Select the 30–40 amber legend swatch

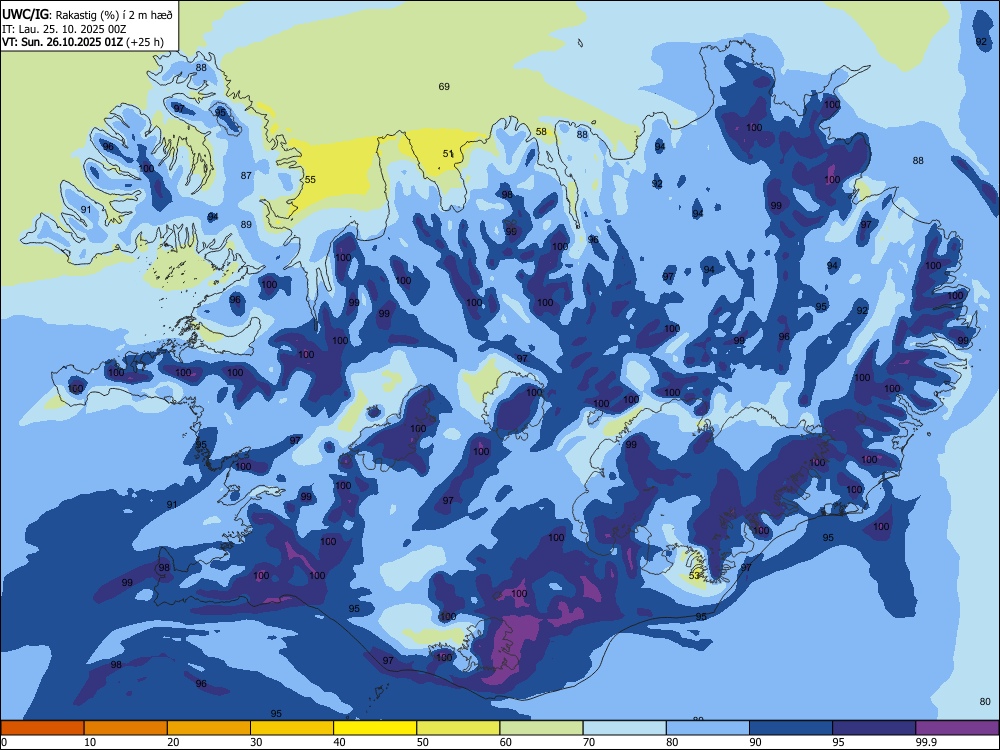point(292,728)
